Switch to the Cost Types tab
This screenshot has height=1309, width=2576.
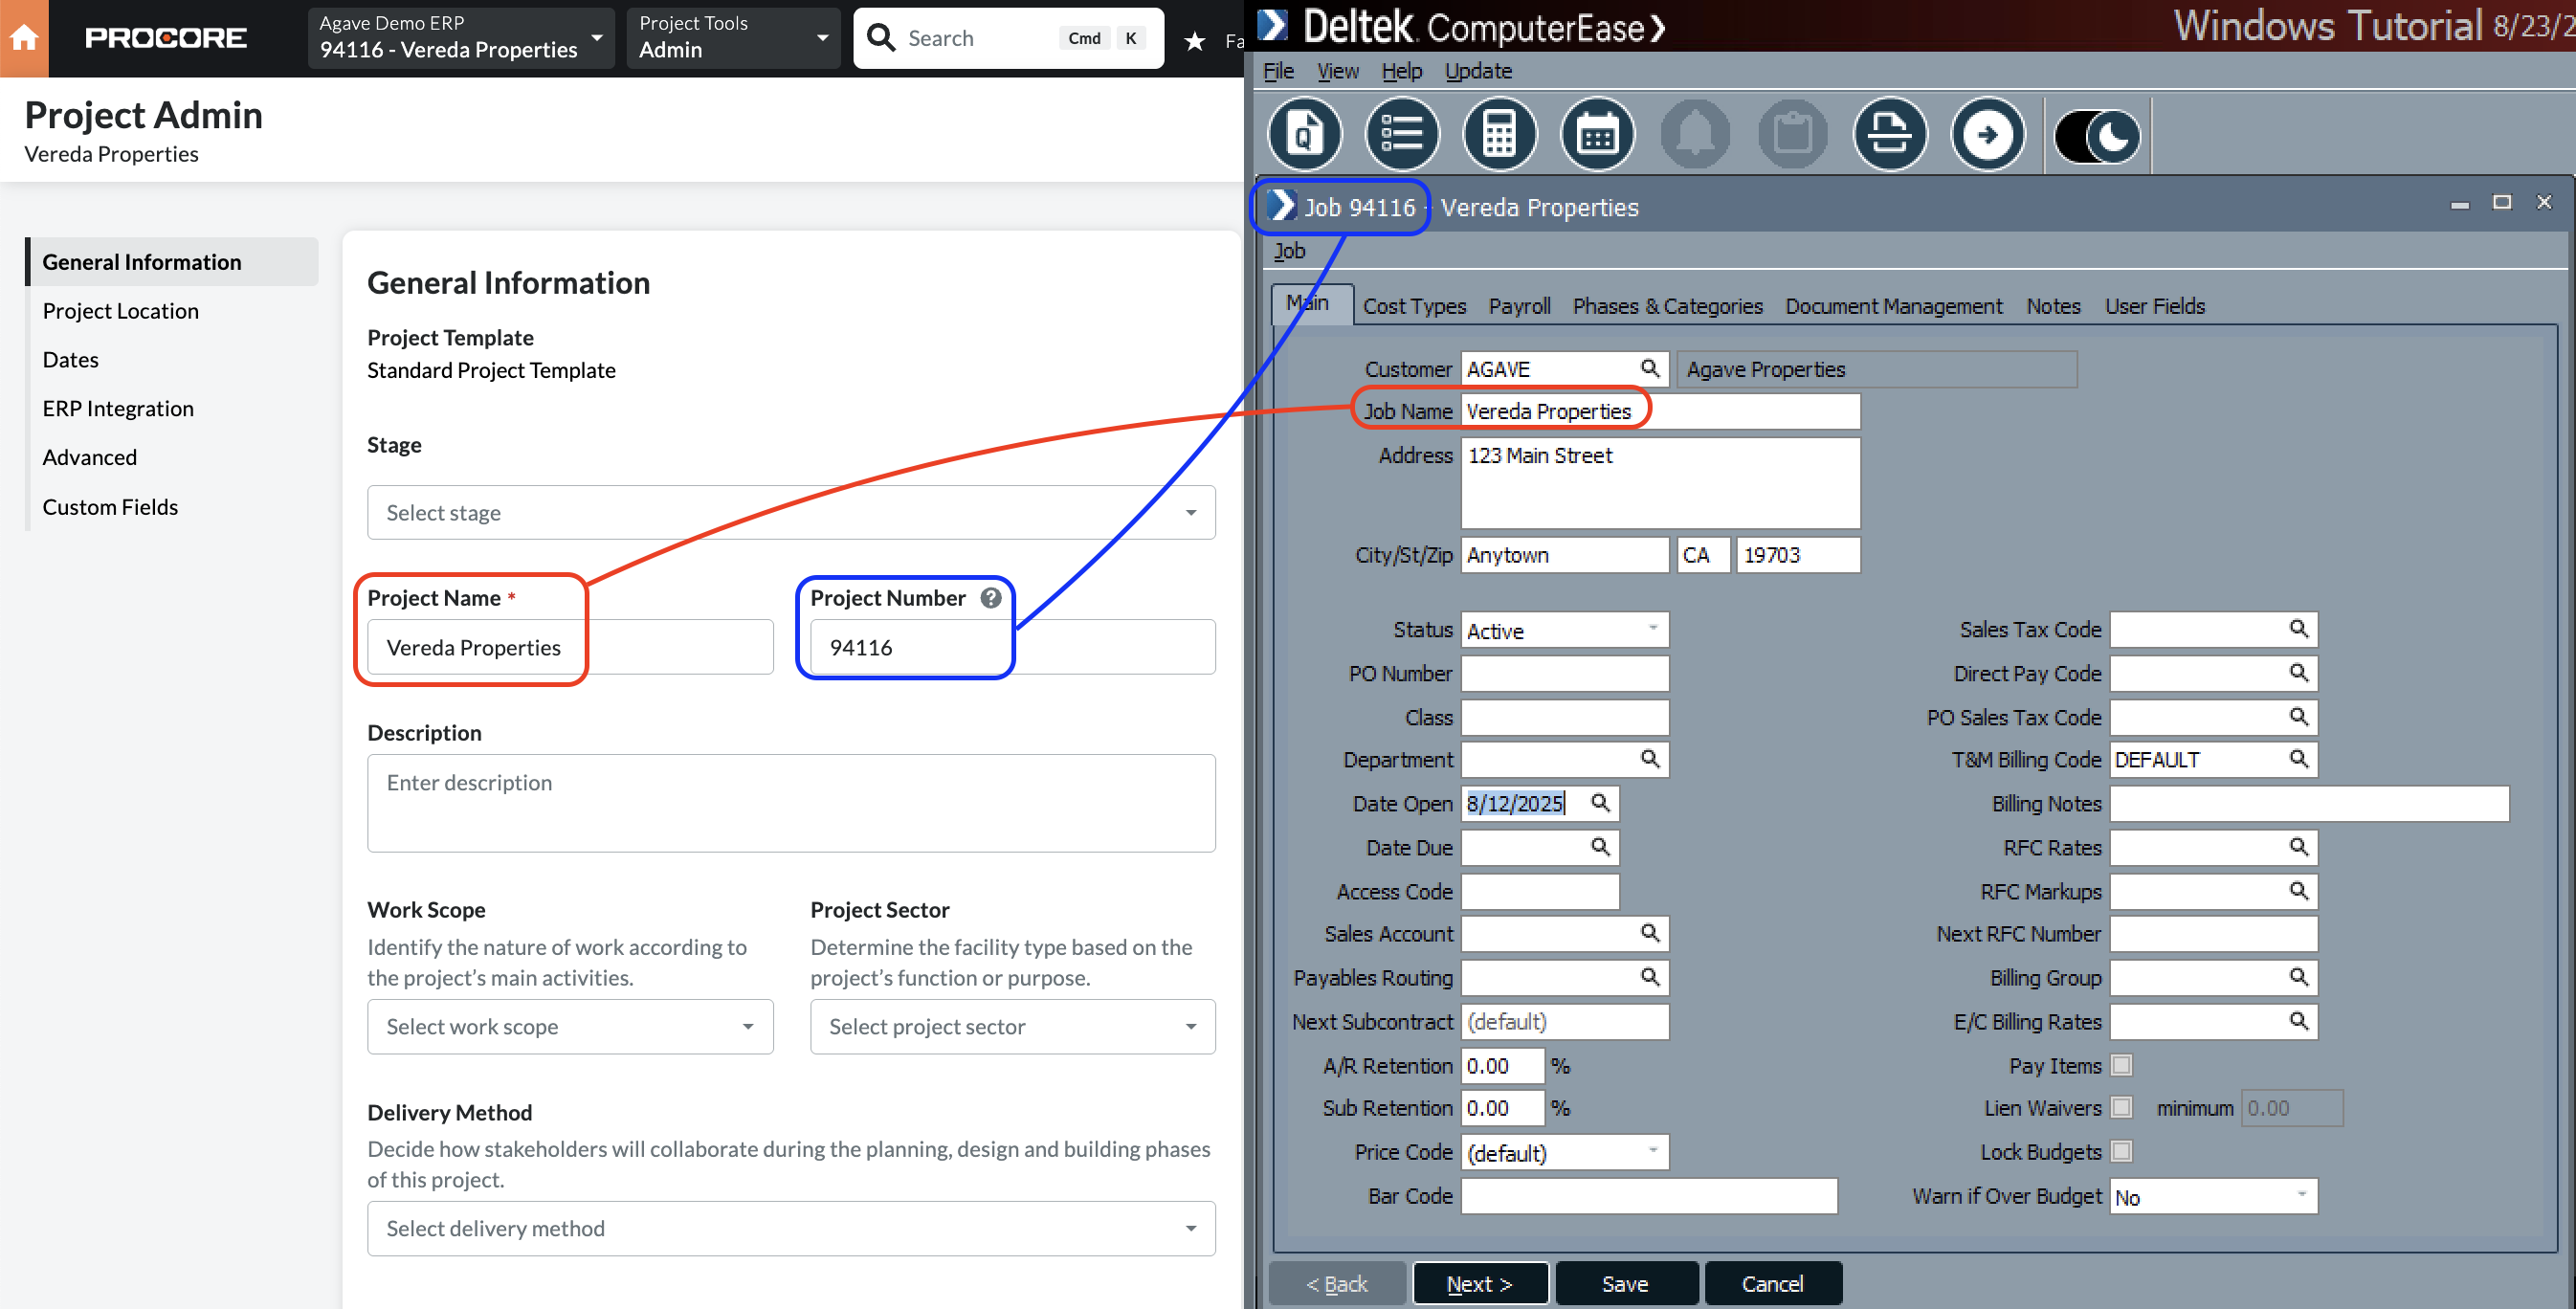(x=1414, y=306)
